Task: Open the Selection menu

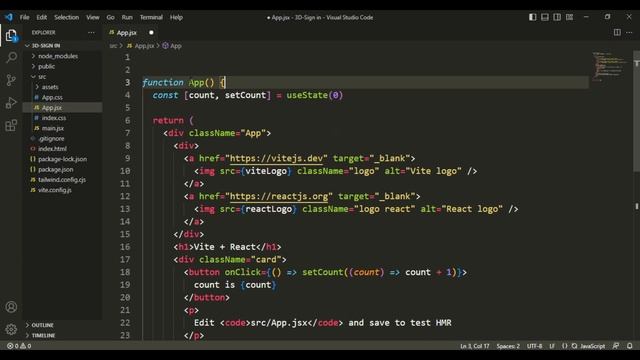Action: point(67,17)
